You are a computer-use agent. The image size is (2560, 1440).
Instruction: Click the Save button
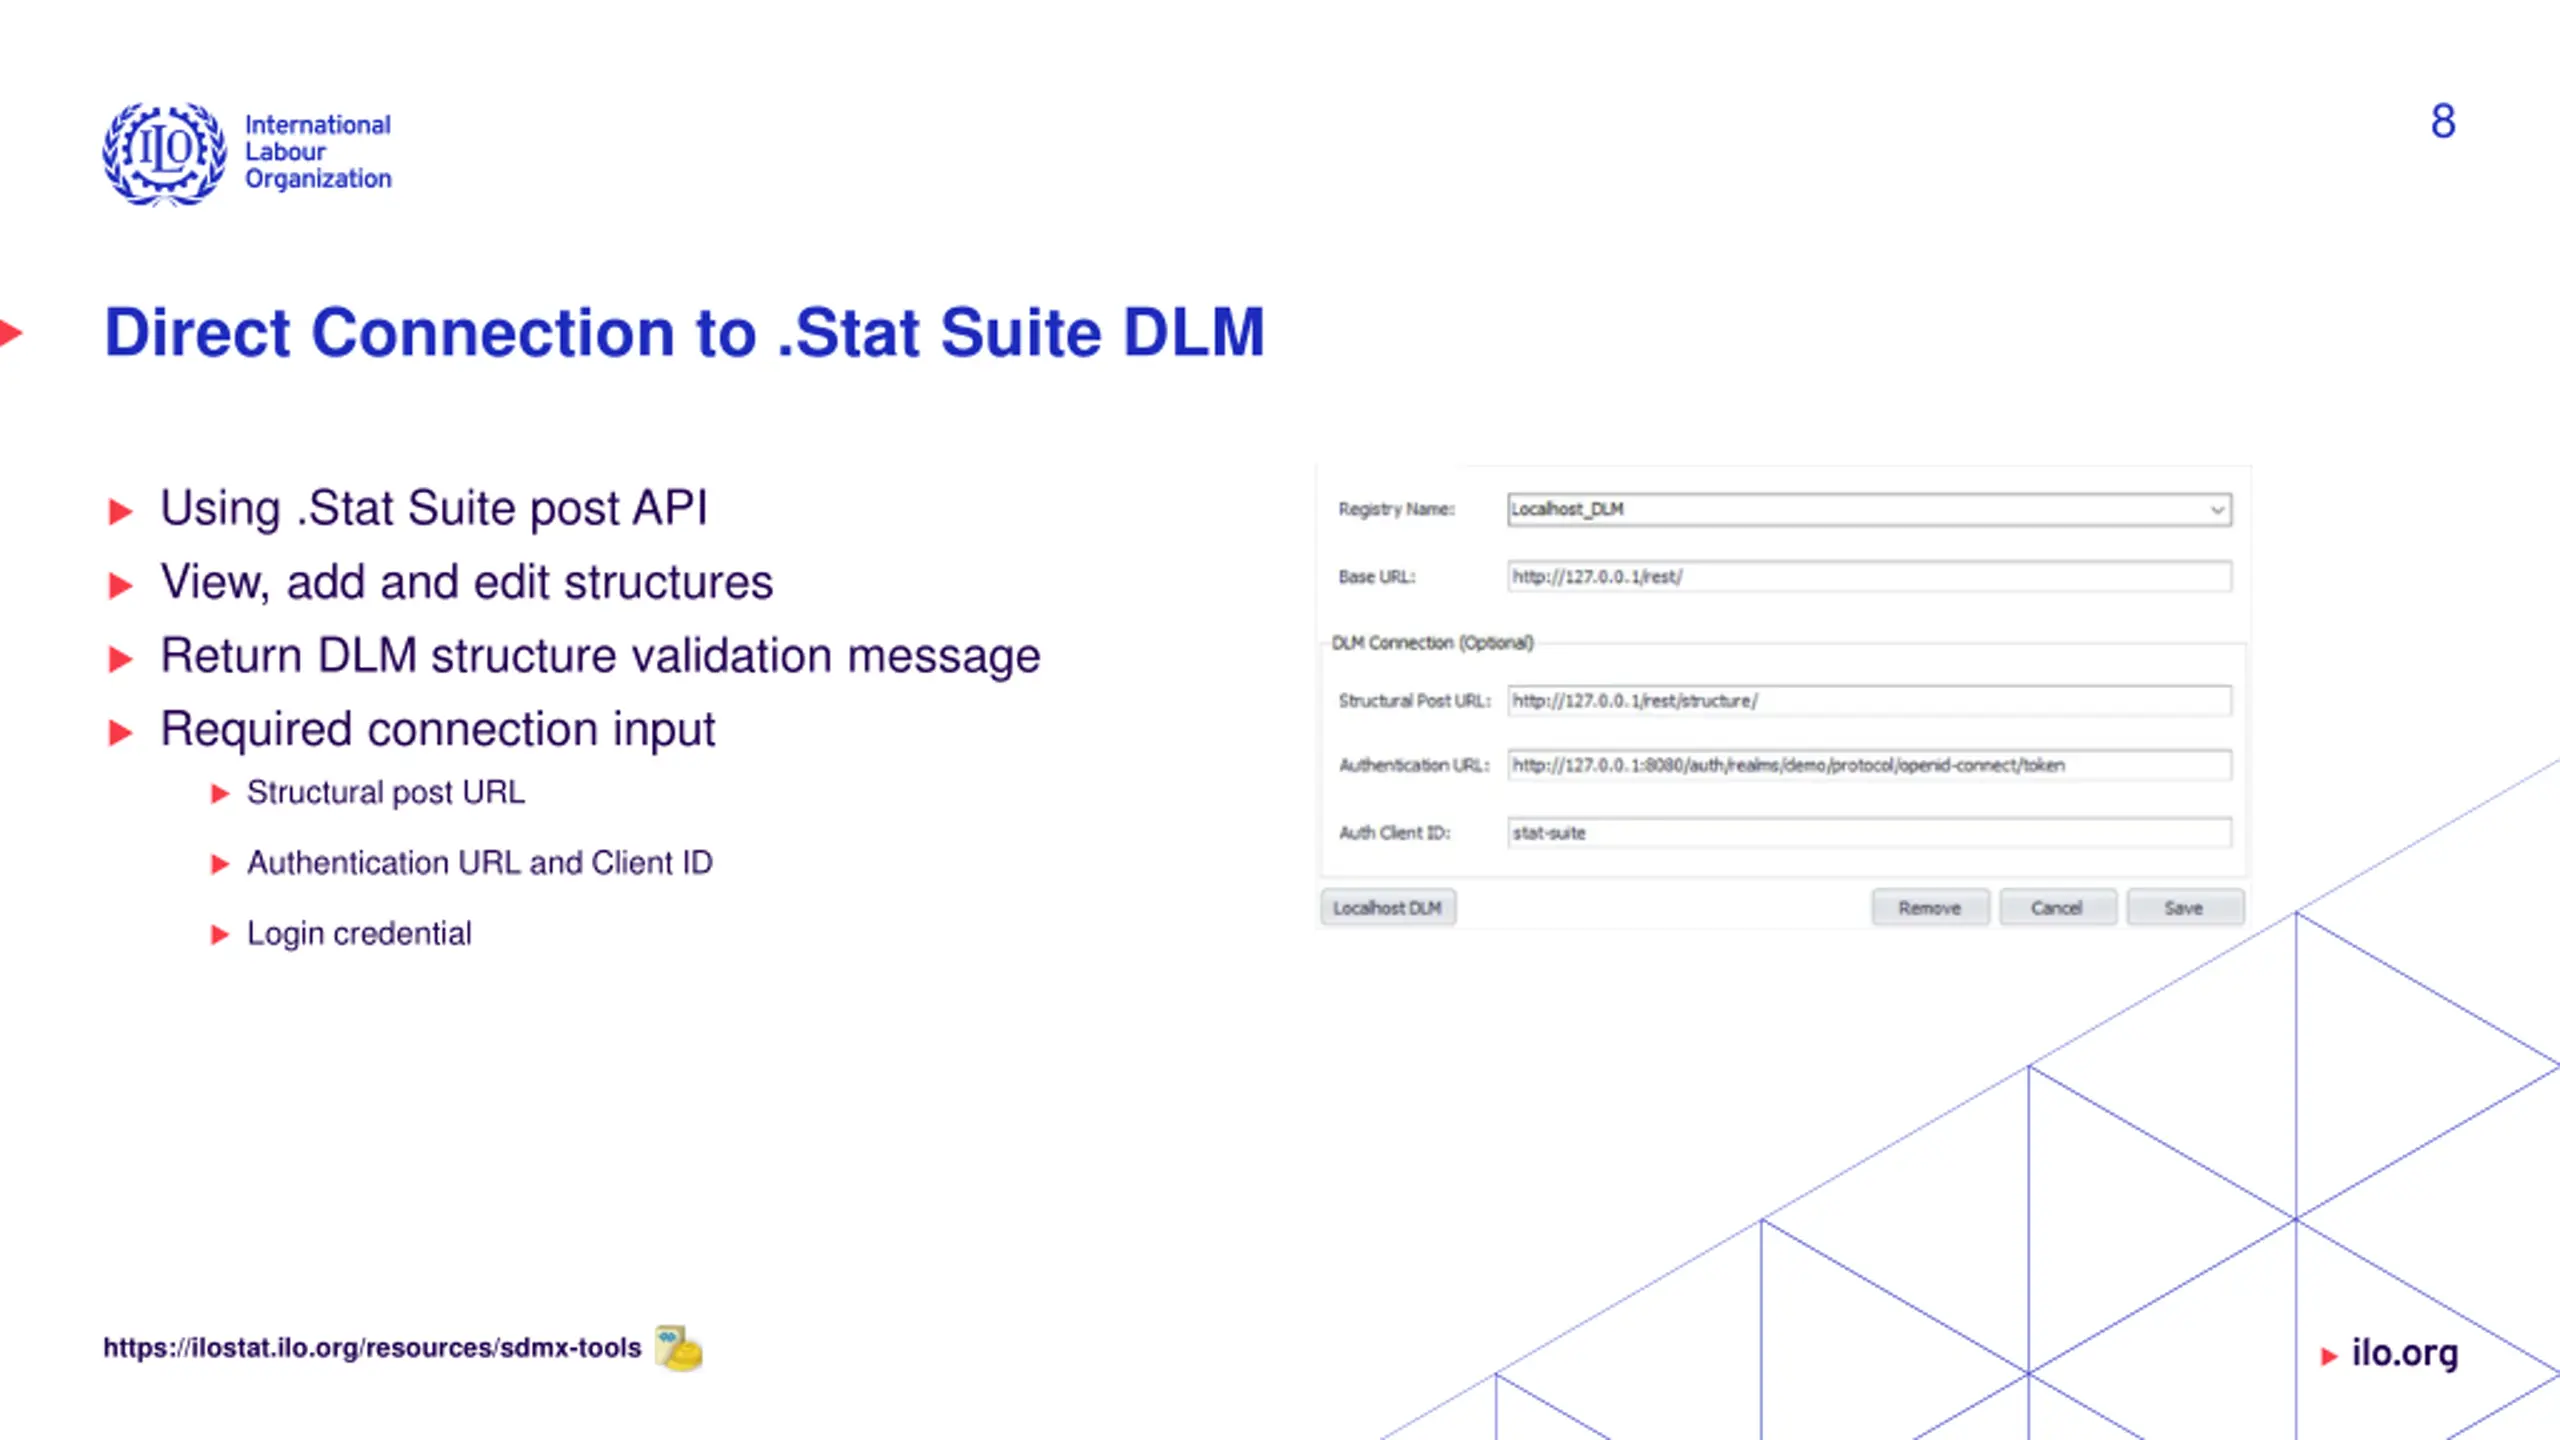click(2184, 908)
